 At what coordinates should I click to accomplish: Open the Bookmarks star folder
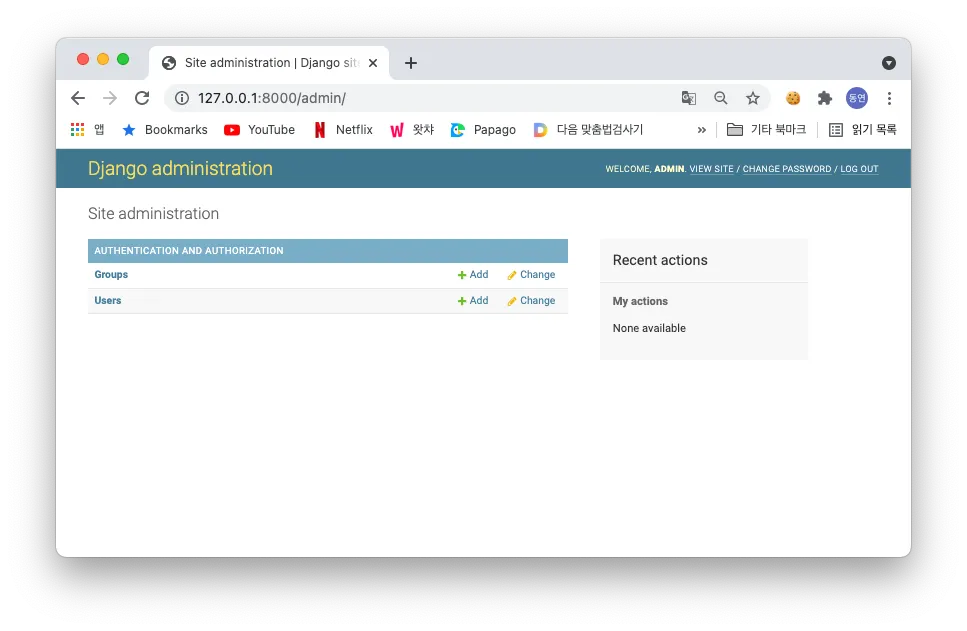pyautogui.click(x=165, y=130)
